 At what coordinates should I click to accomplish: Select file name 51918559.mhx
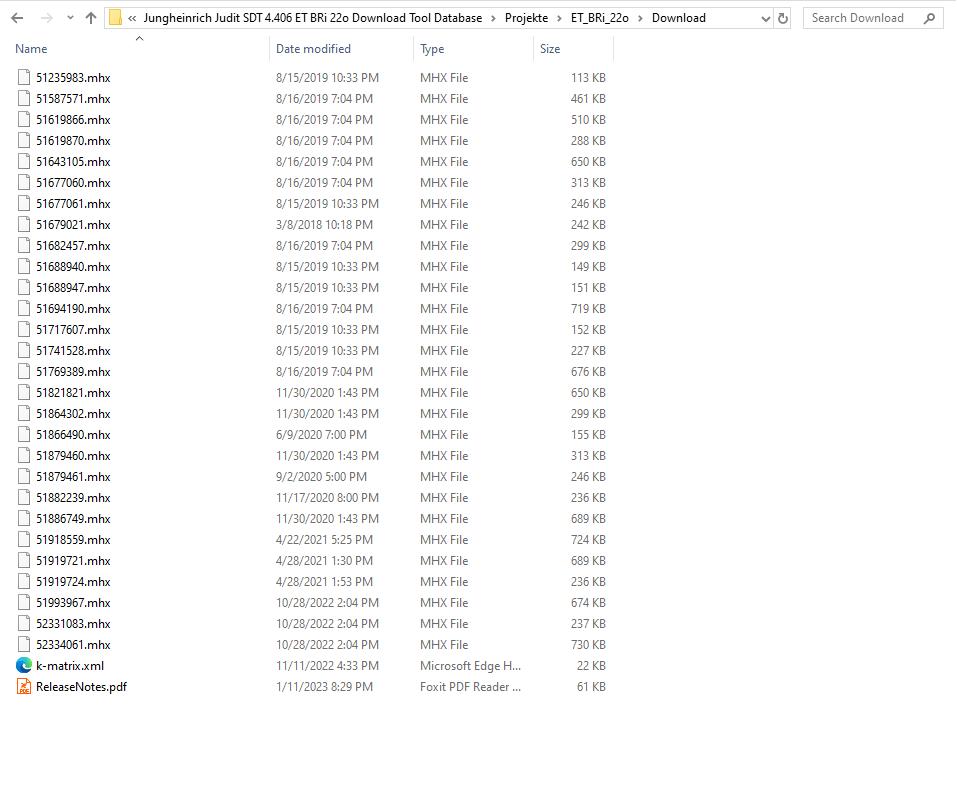[73, 540]
